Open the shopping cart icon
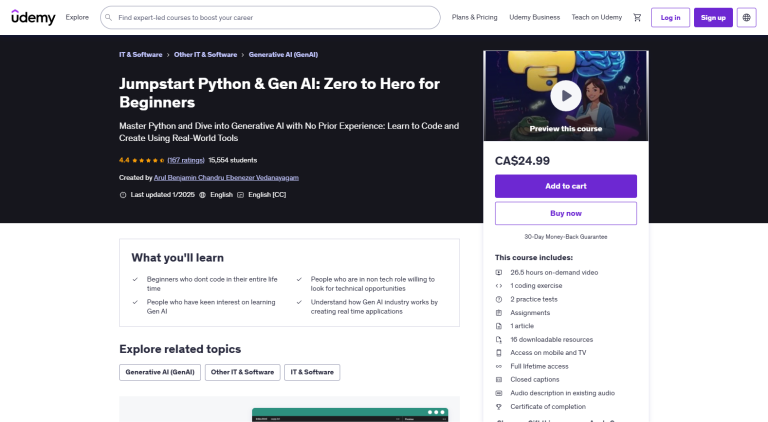 coord(637,18)
